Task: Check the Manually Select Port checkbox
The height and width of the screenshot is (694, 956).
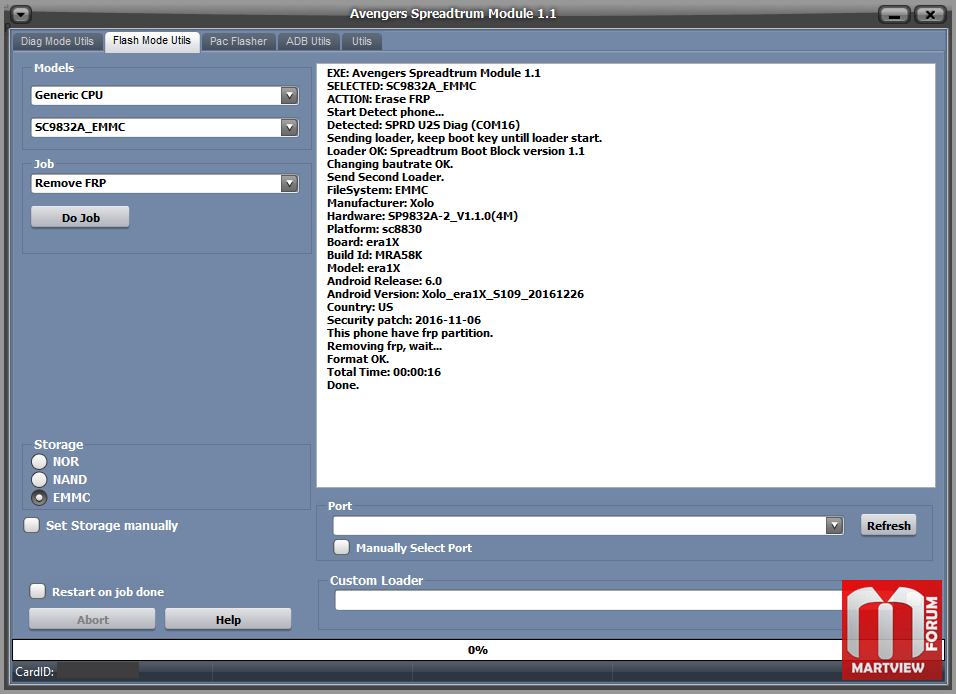Action: click(x=341, y=547)
